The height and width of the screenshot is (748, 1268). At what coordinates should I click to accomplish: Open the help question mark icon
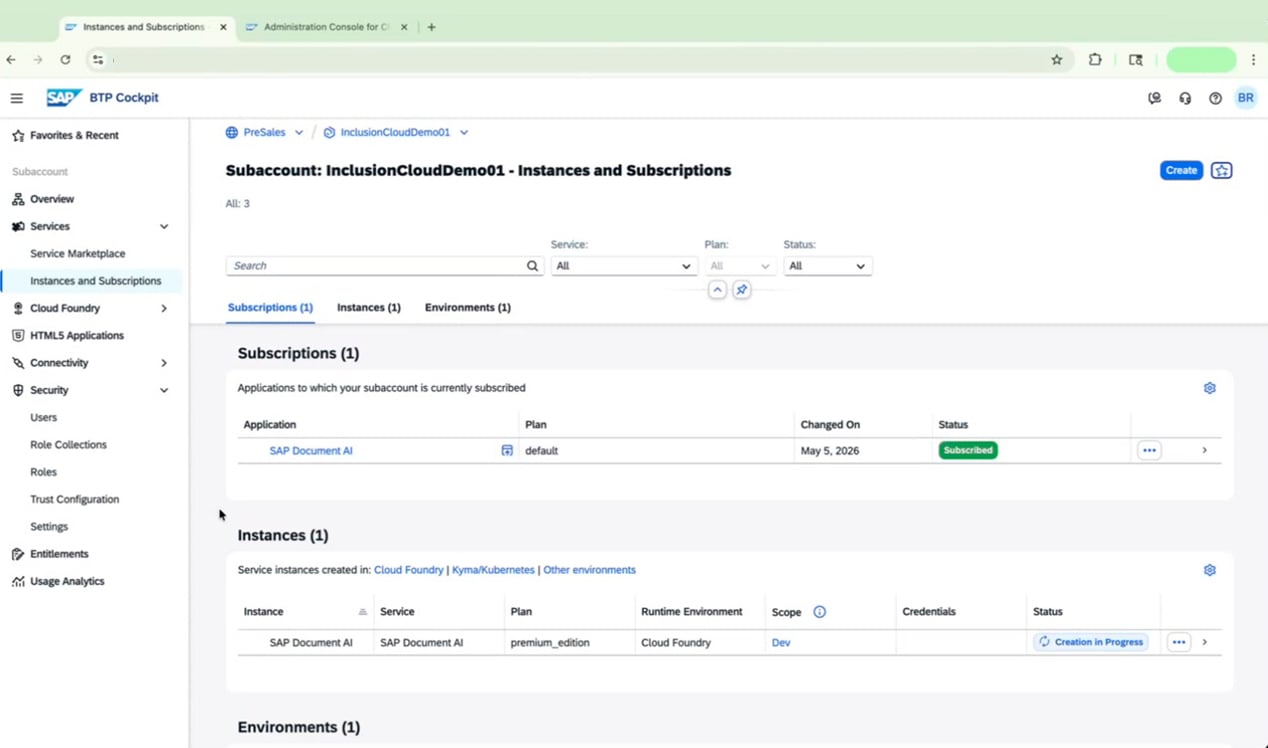coord(1215,98)
